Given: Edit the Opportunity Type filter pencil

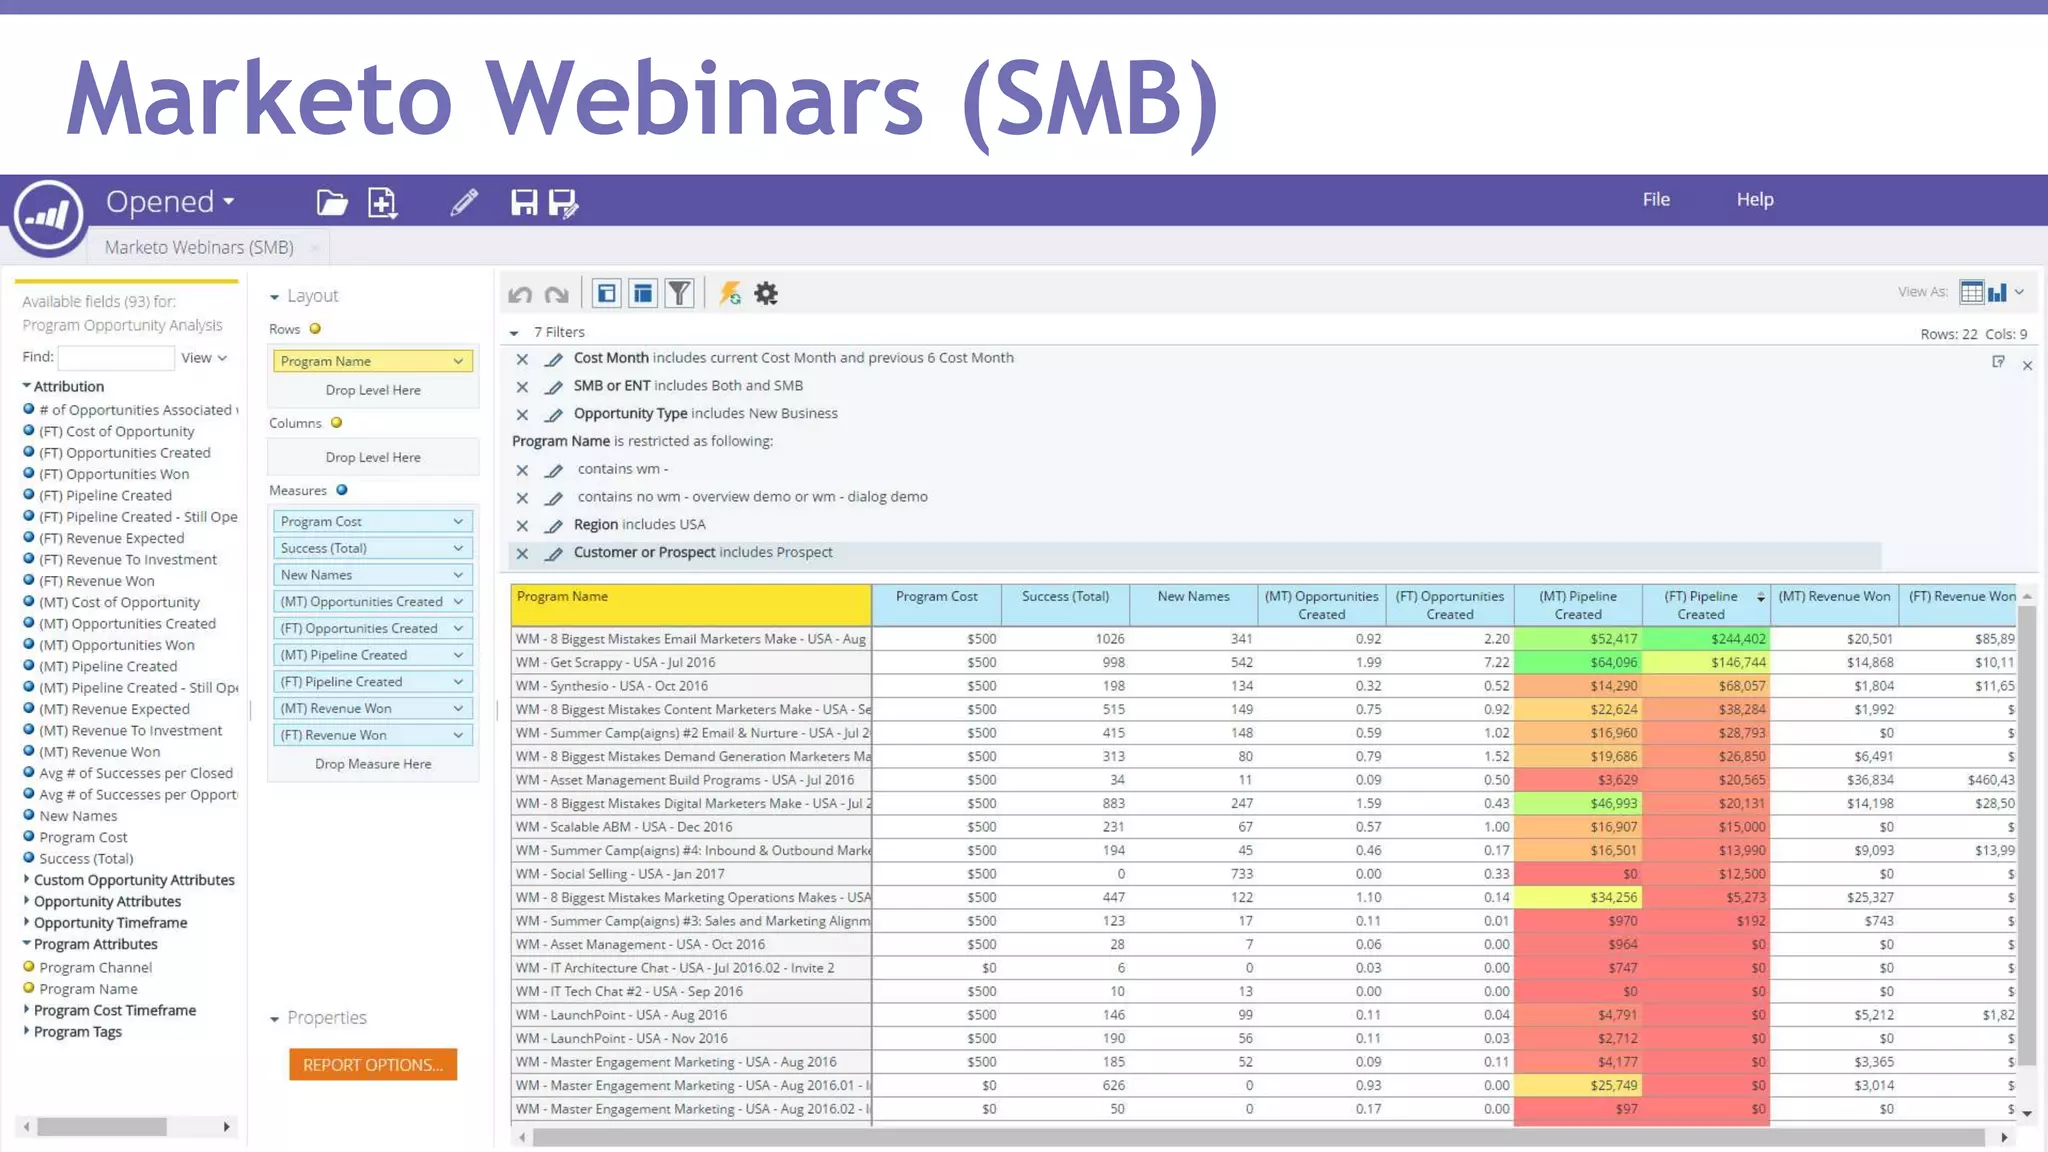Looking at the screenshot, I should (x=553, y=415).
